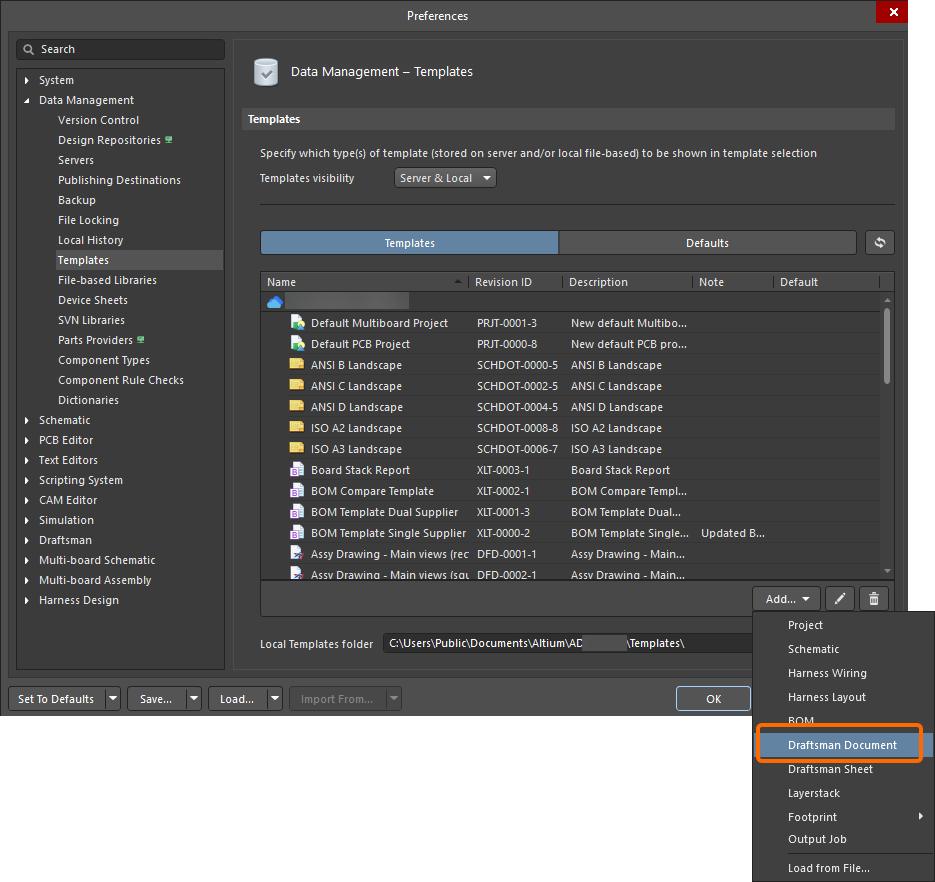
Task: Switch to the Defaults tab
Action: pyautogui.click(x=707, y=243)
